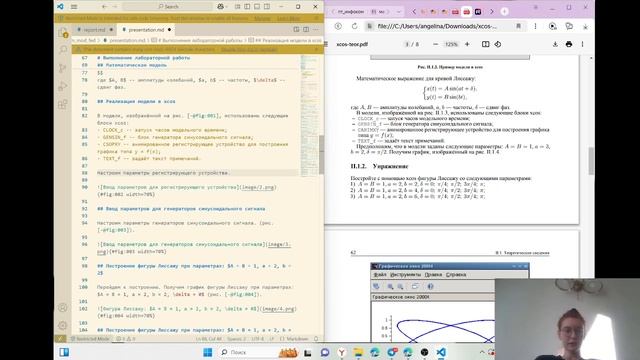Select the active highlighted browser tab
Screen dimensions: 640x360
tap(467, 12)
